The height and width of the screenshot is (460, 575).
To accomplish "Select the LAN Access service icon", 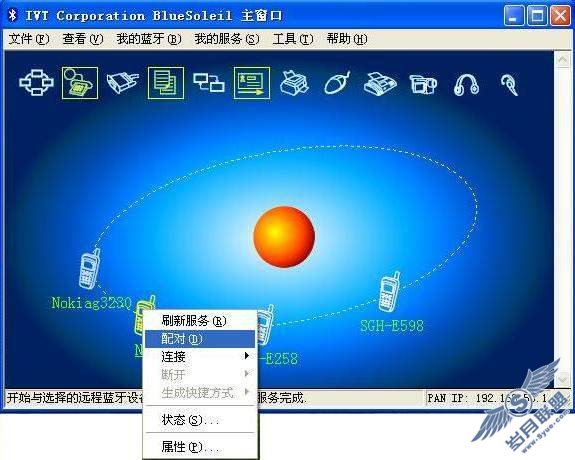I will coord(209,83).
